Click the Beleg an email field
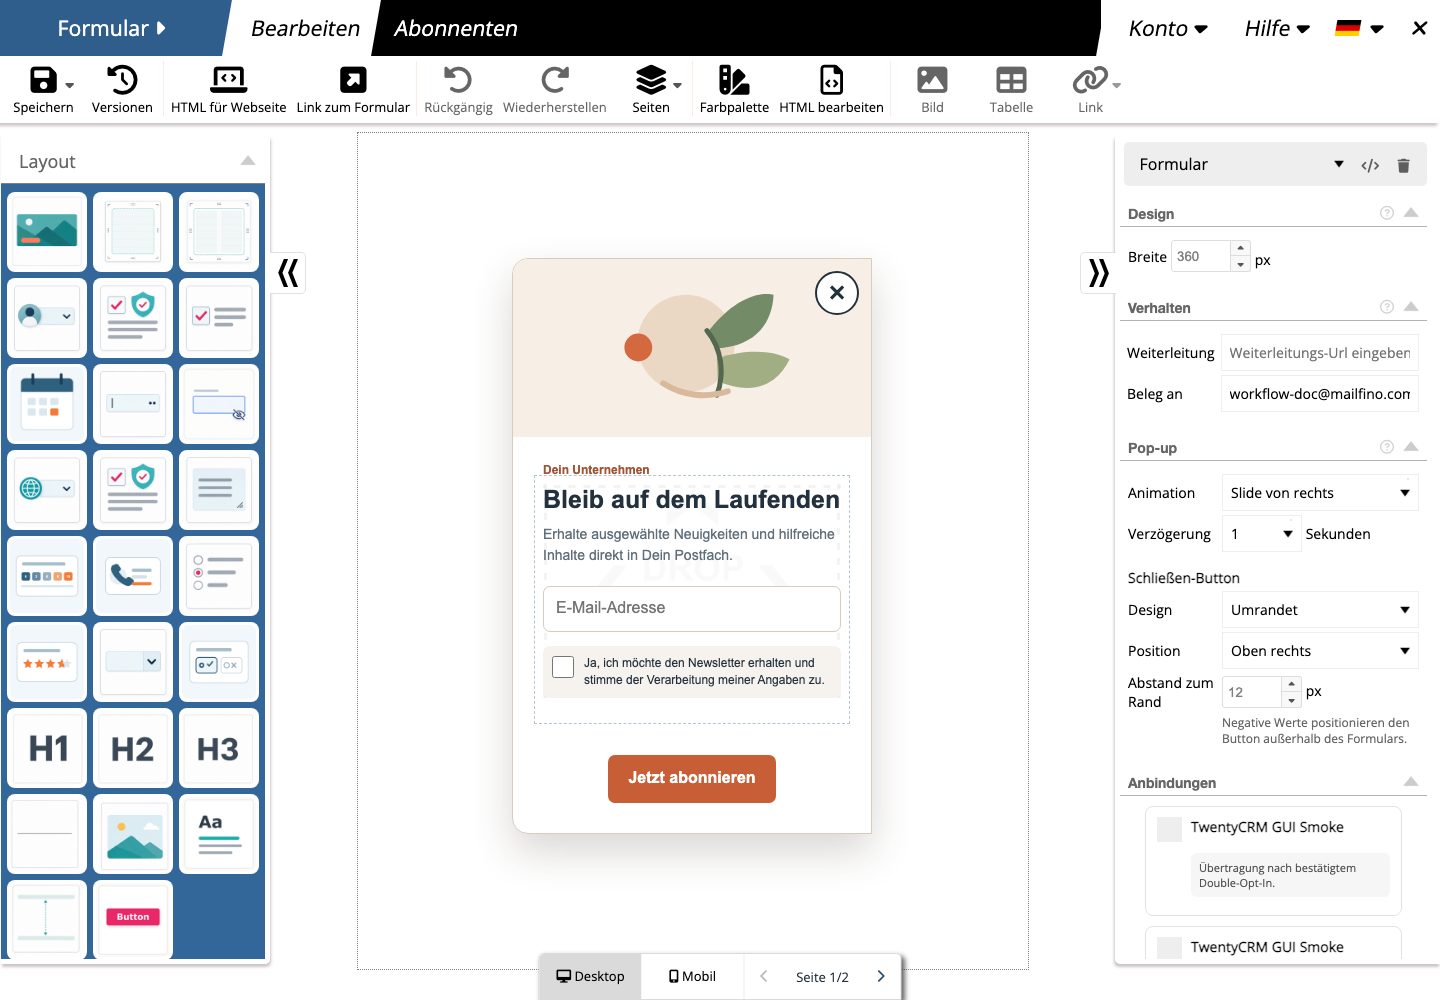 tap(1320, 394)
